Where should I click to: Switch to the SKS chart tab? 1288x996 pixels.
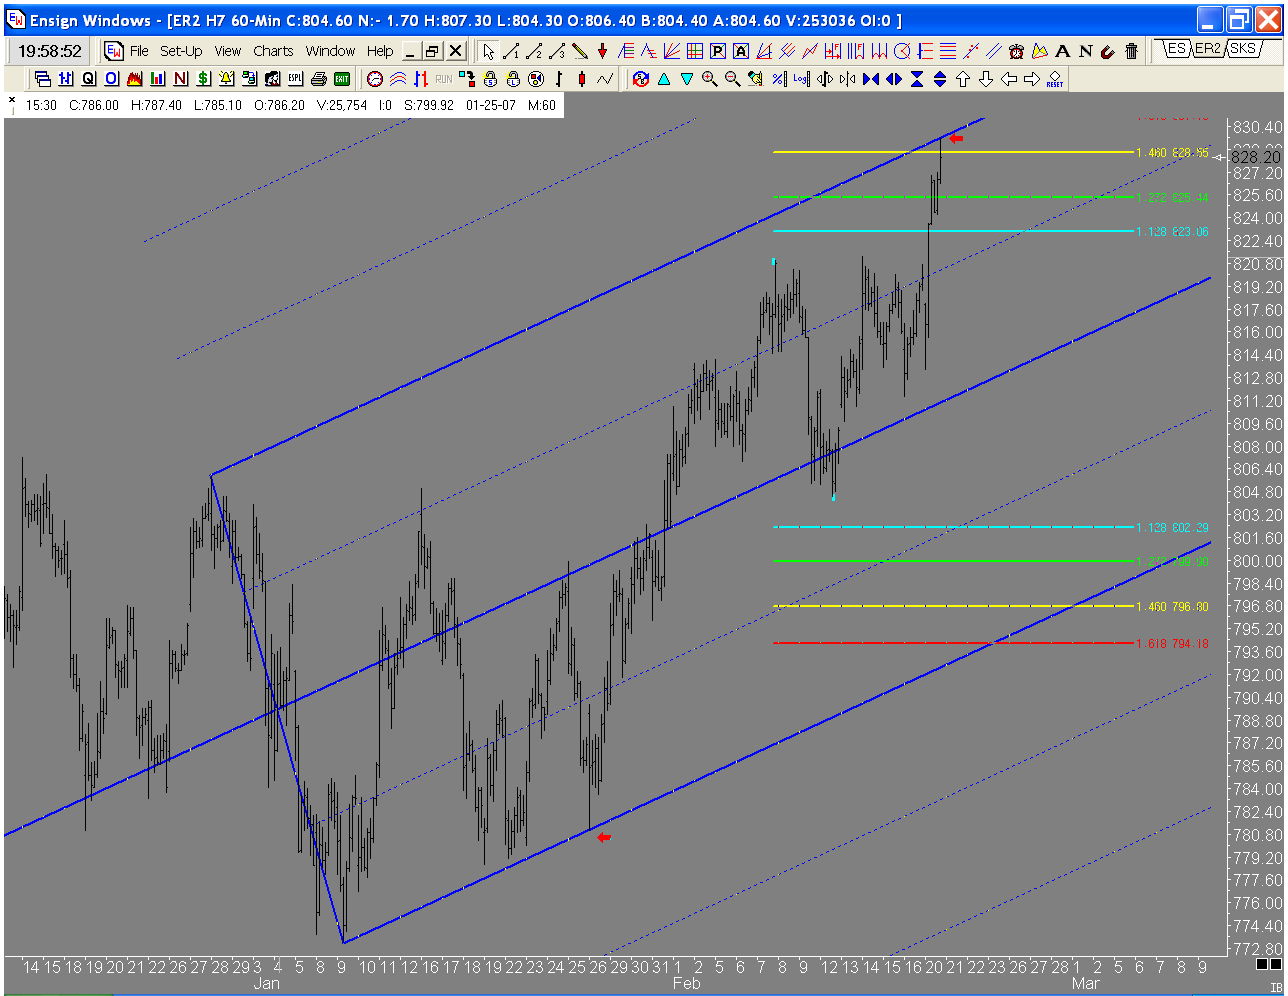point(1243,49)
